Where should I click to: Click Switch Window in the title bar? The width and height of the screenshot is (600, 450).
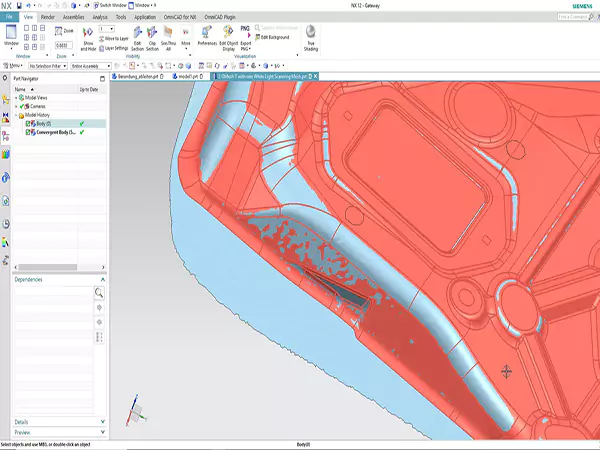110,5
